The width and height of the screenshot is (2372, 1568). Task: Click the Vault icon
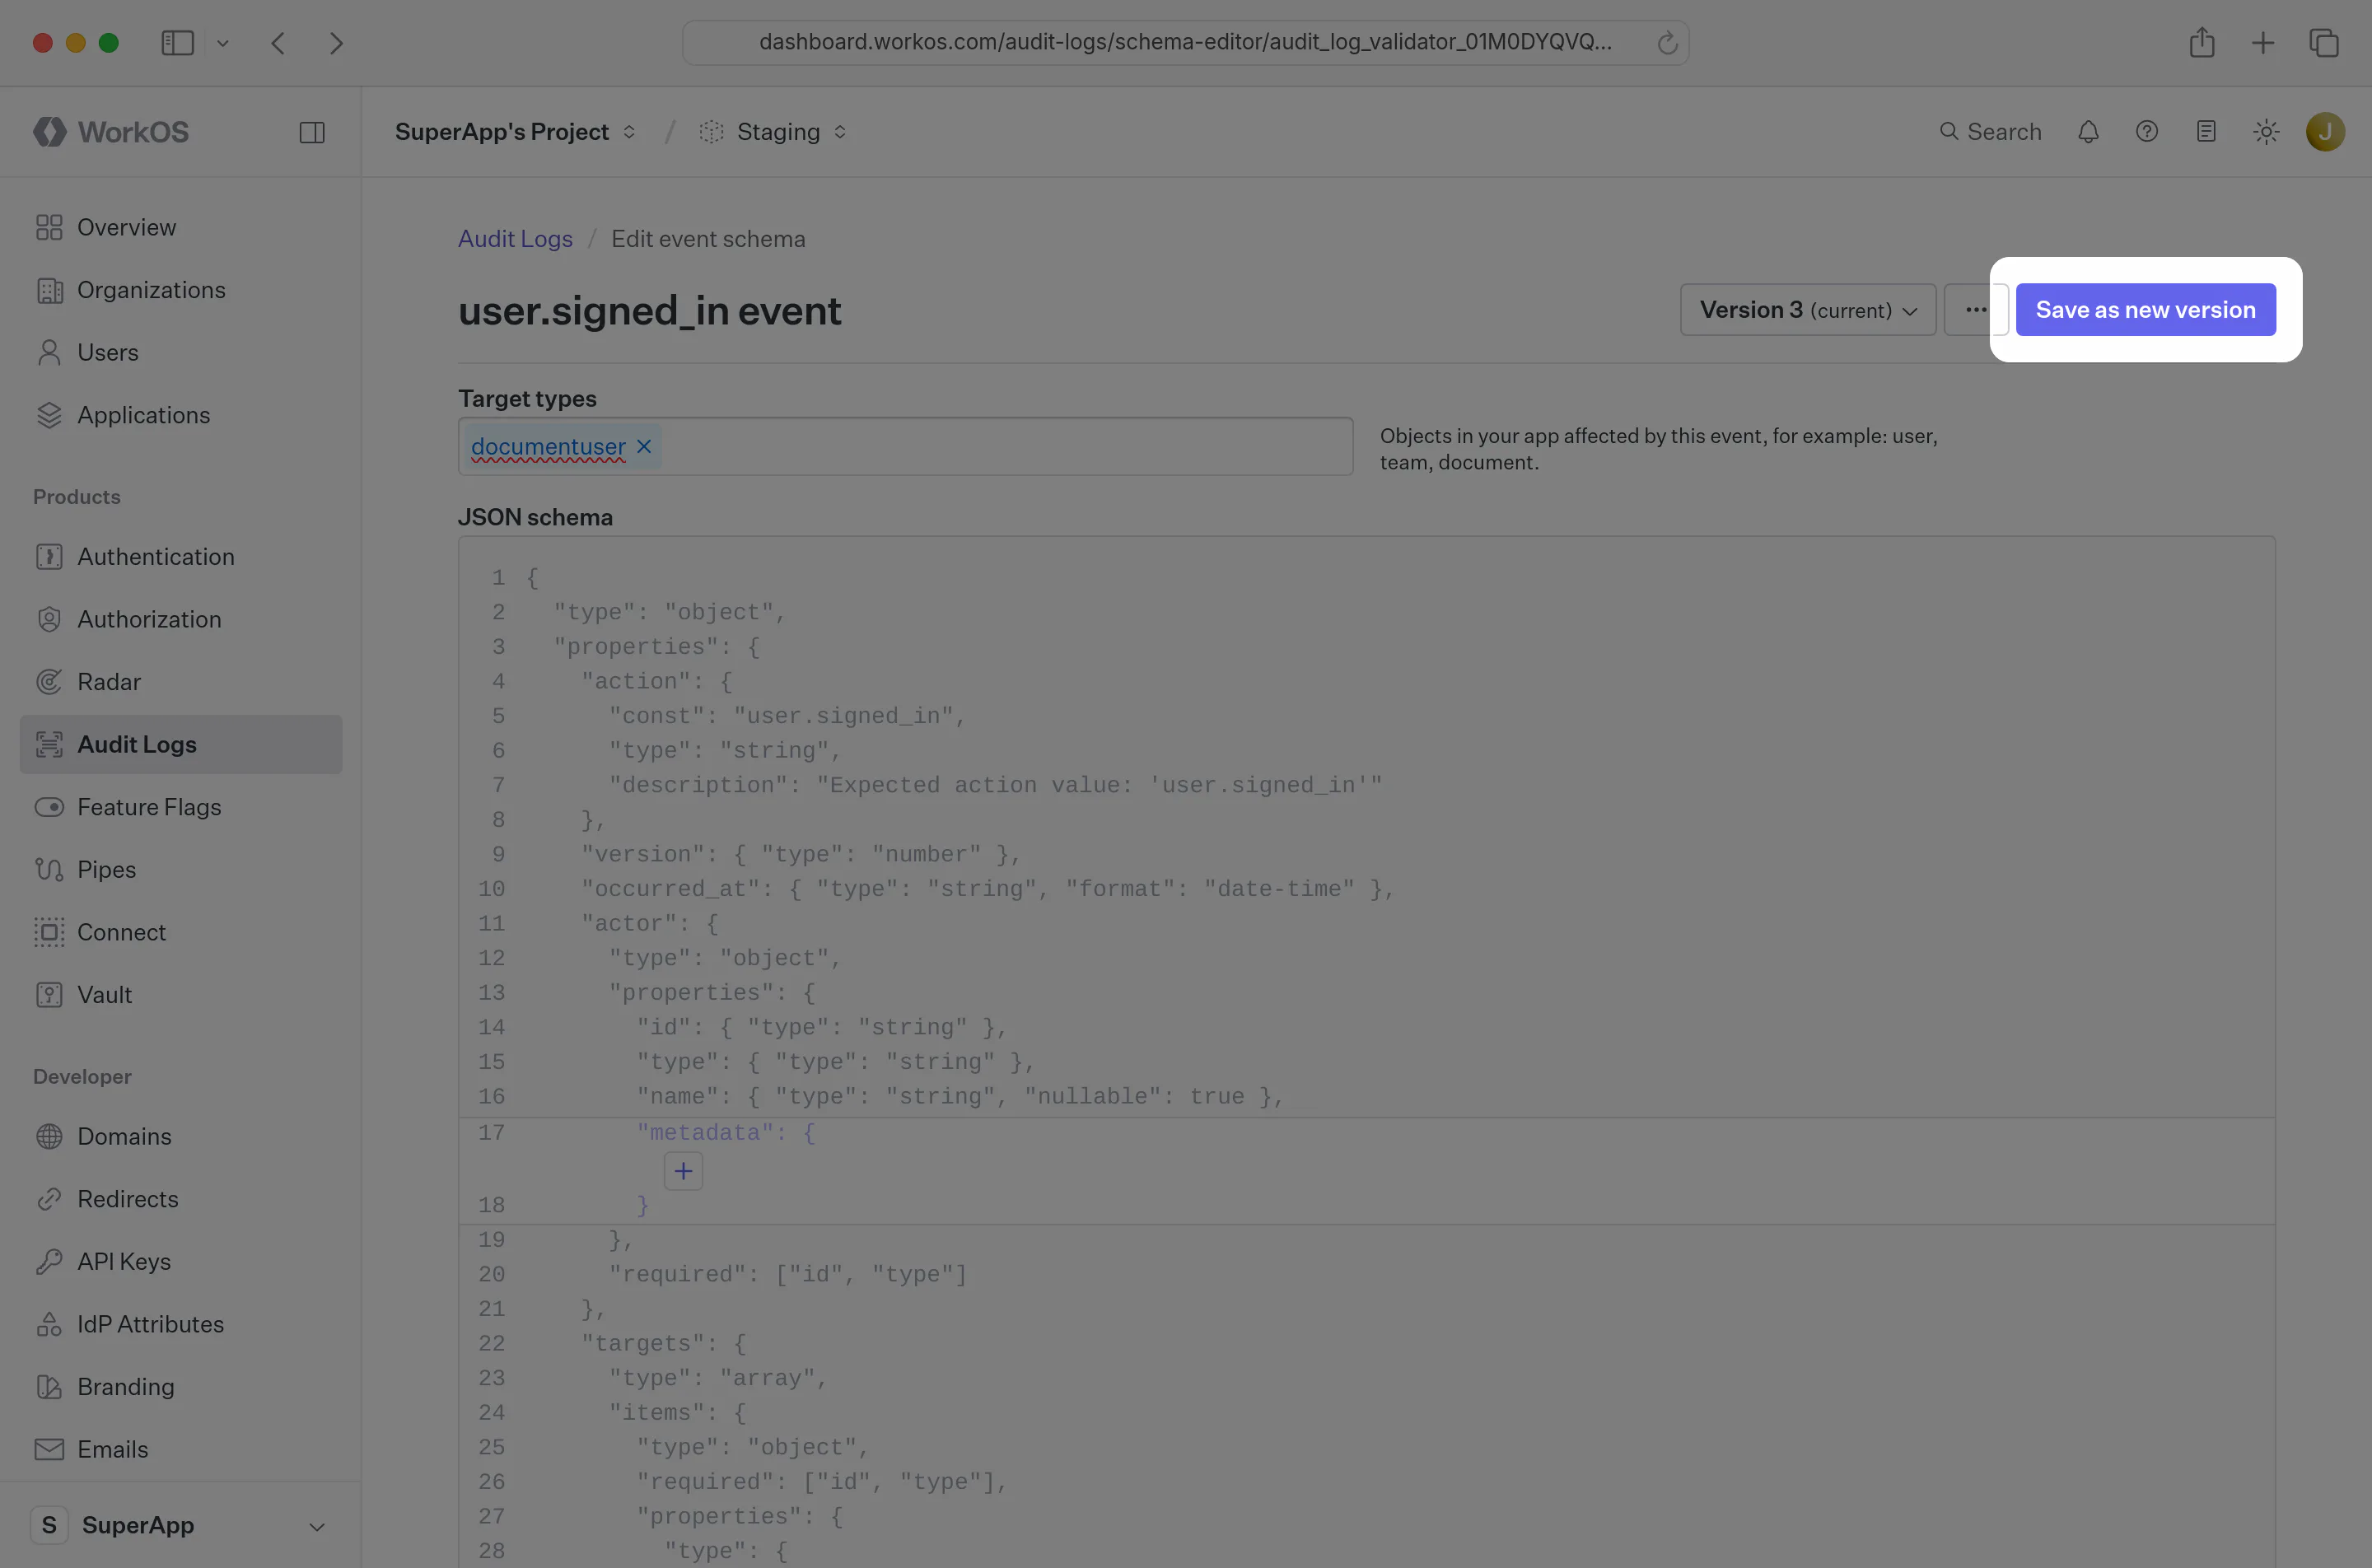(49, 995)
